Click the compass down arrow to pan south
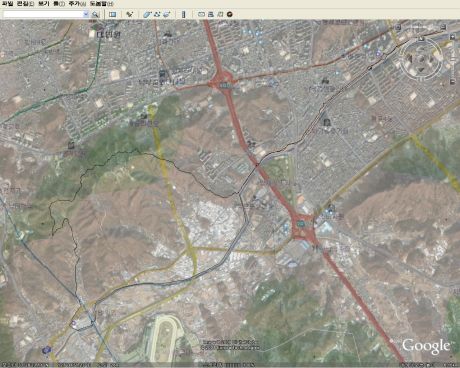 tap(421, 70)
